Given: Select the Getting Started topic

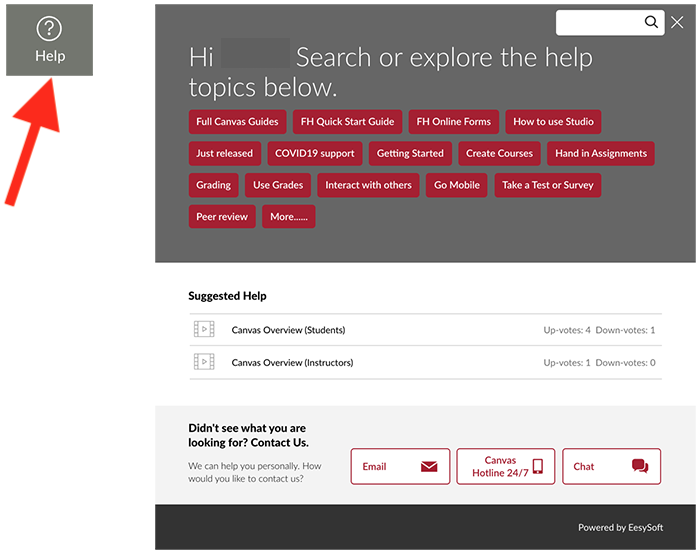Looking at the screenshot, I should pos(410,153).
